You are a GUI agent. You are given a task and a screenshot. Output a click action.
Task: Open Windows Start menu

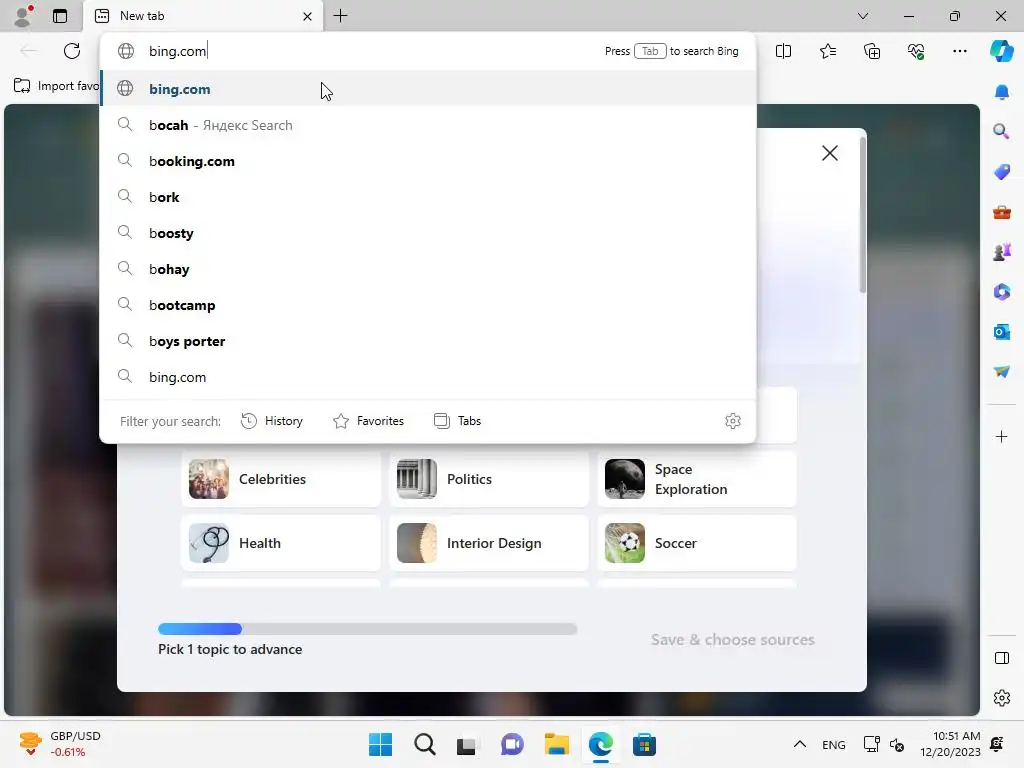pos(380,744)
